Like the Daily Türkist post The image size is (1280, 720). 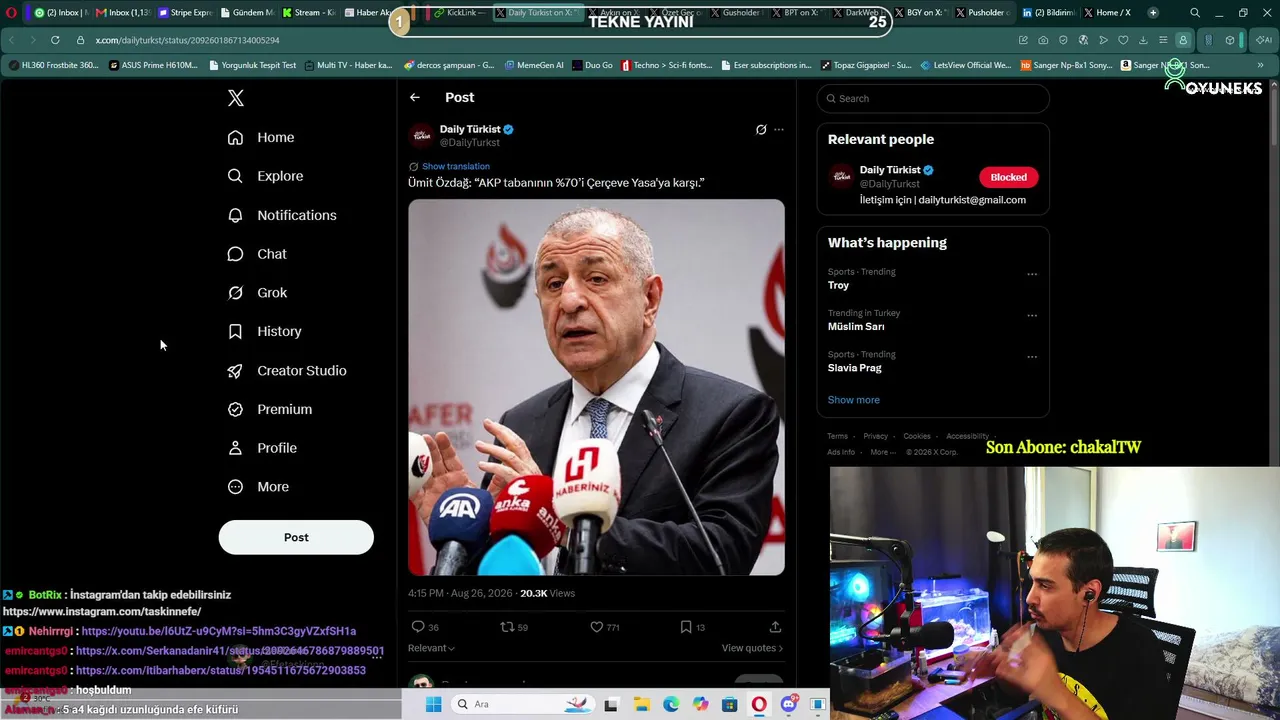(597, 627)
